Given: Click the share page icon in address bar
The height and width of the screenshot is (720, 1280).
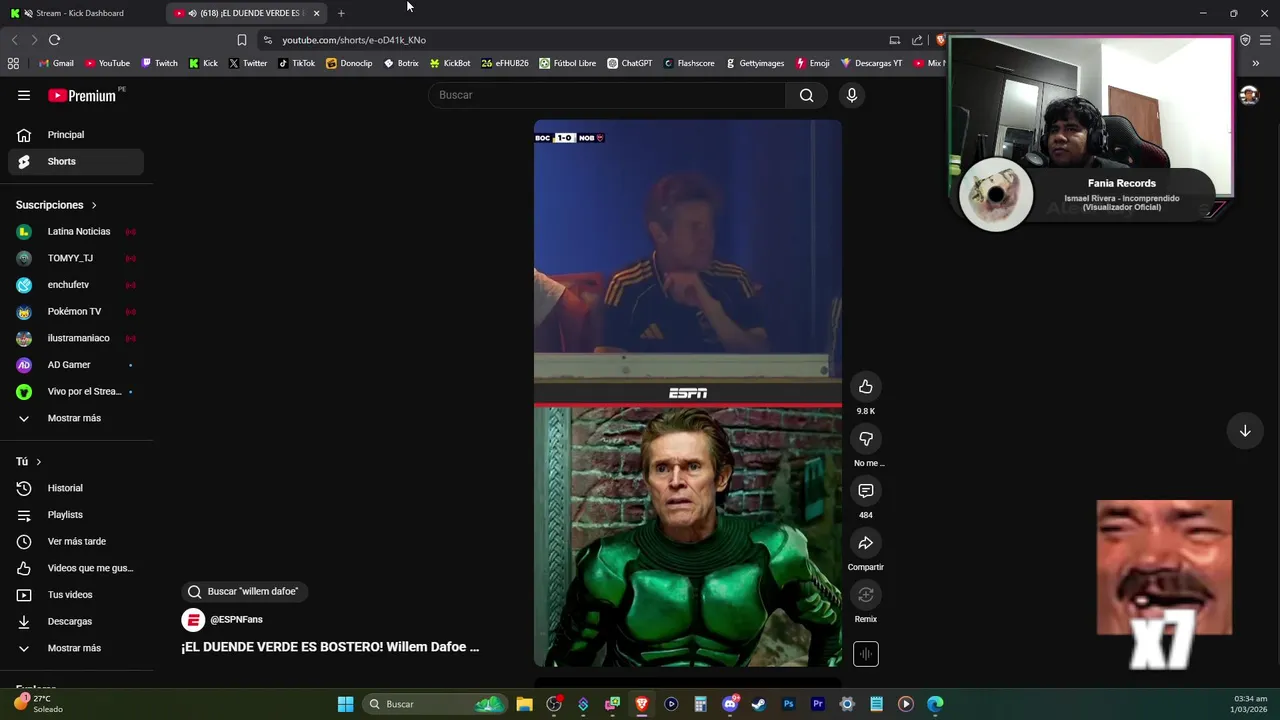Looking at the screenshot, I should [x=917, y=40].
